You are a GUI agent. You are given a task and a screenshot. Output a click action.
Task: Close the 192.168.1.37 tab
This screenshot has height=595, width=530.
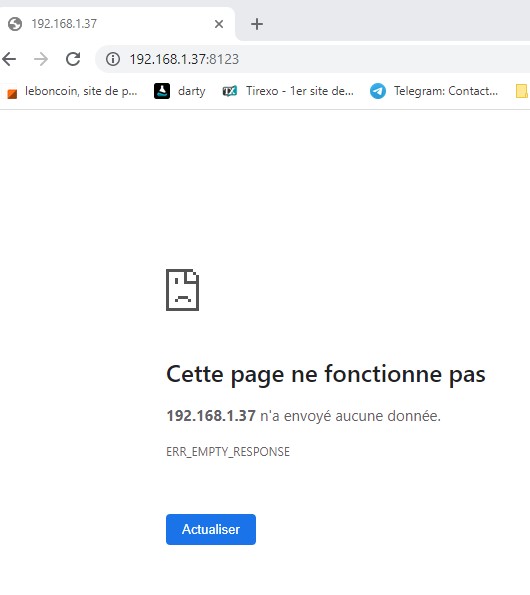coord(219,24)
